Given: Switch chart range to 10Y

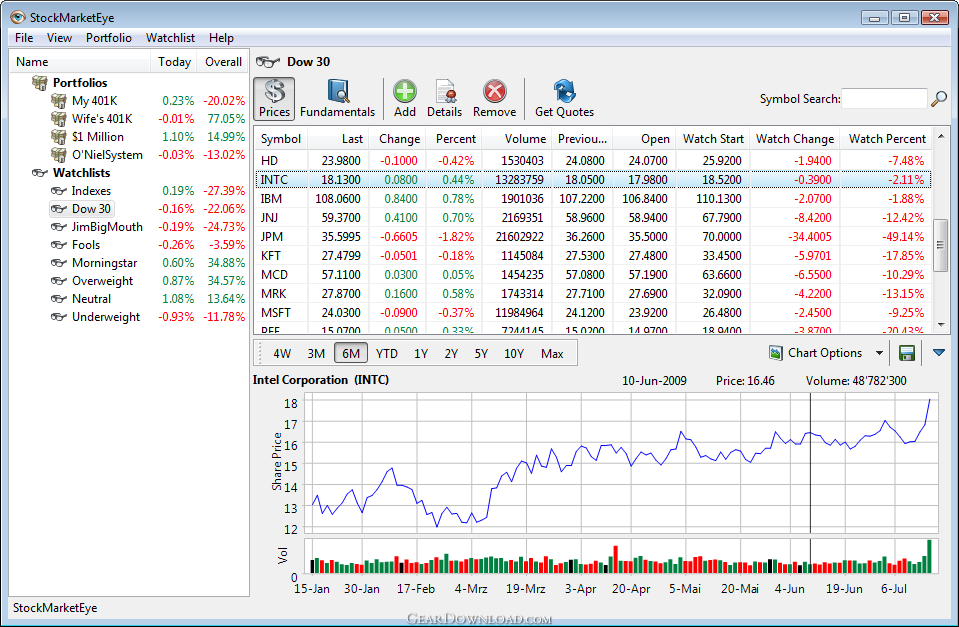Looking at the screenshot, I should [x=514, y=354].
